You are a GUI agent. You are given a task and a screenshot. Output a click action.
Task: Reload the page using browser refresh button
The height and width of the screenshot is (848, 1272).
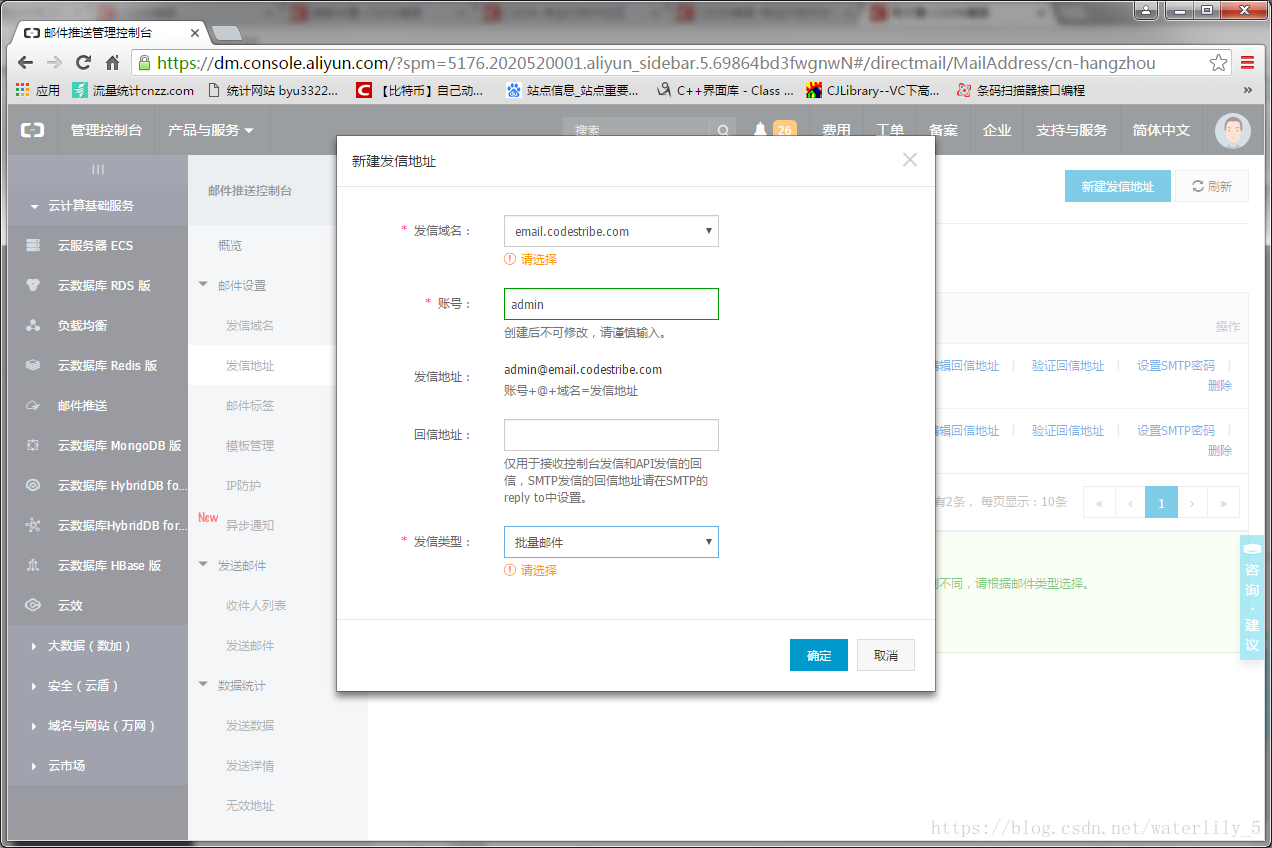83,62
